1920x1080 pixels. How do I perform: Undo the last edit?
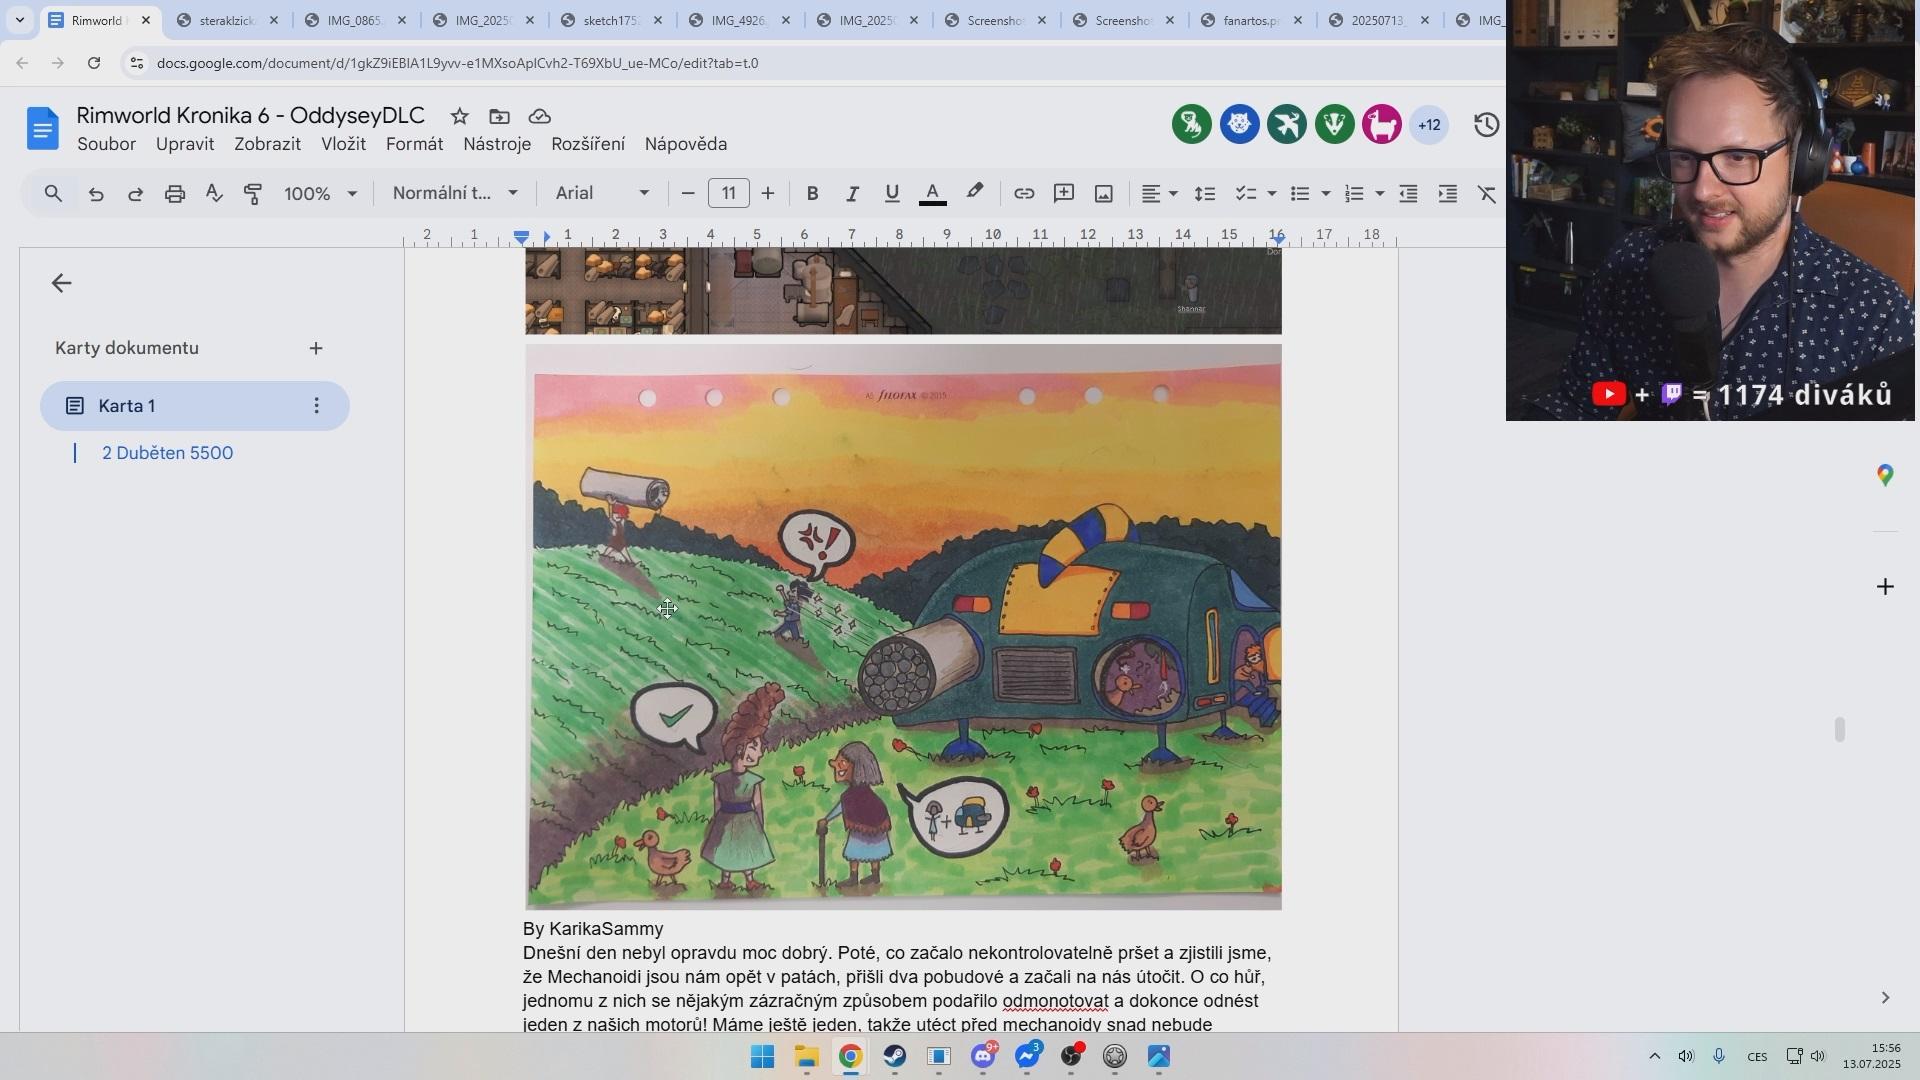pos(96,194)
